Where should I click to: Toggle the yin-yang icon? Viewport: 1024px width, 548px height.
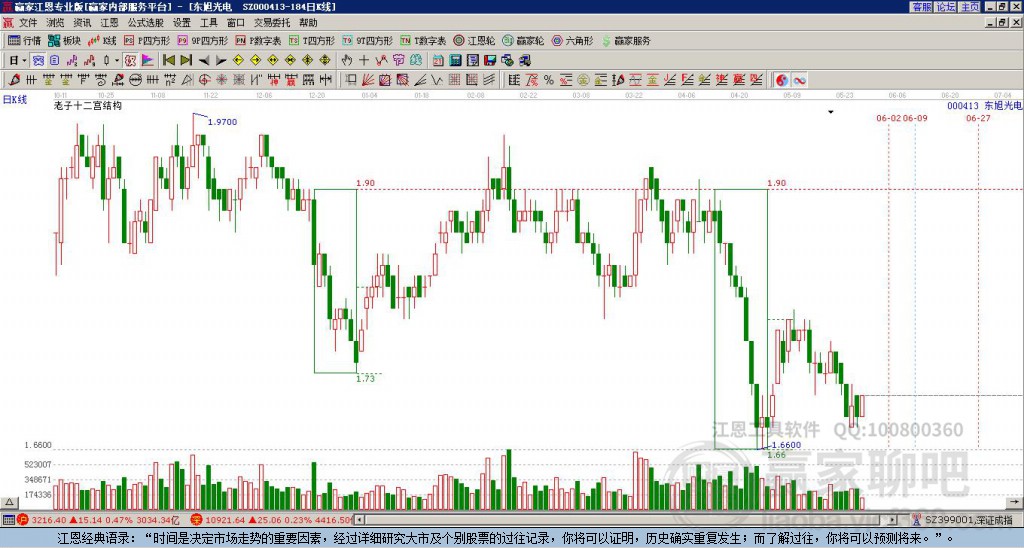(x=782, y=80)
